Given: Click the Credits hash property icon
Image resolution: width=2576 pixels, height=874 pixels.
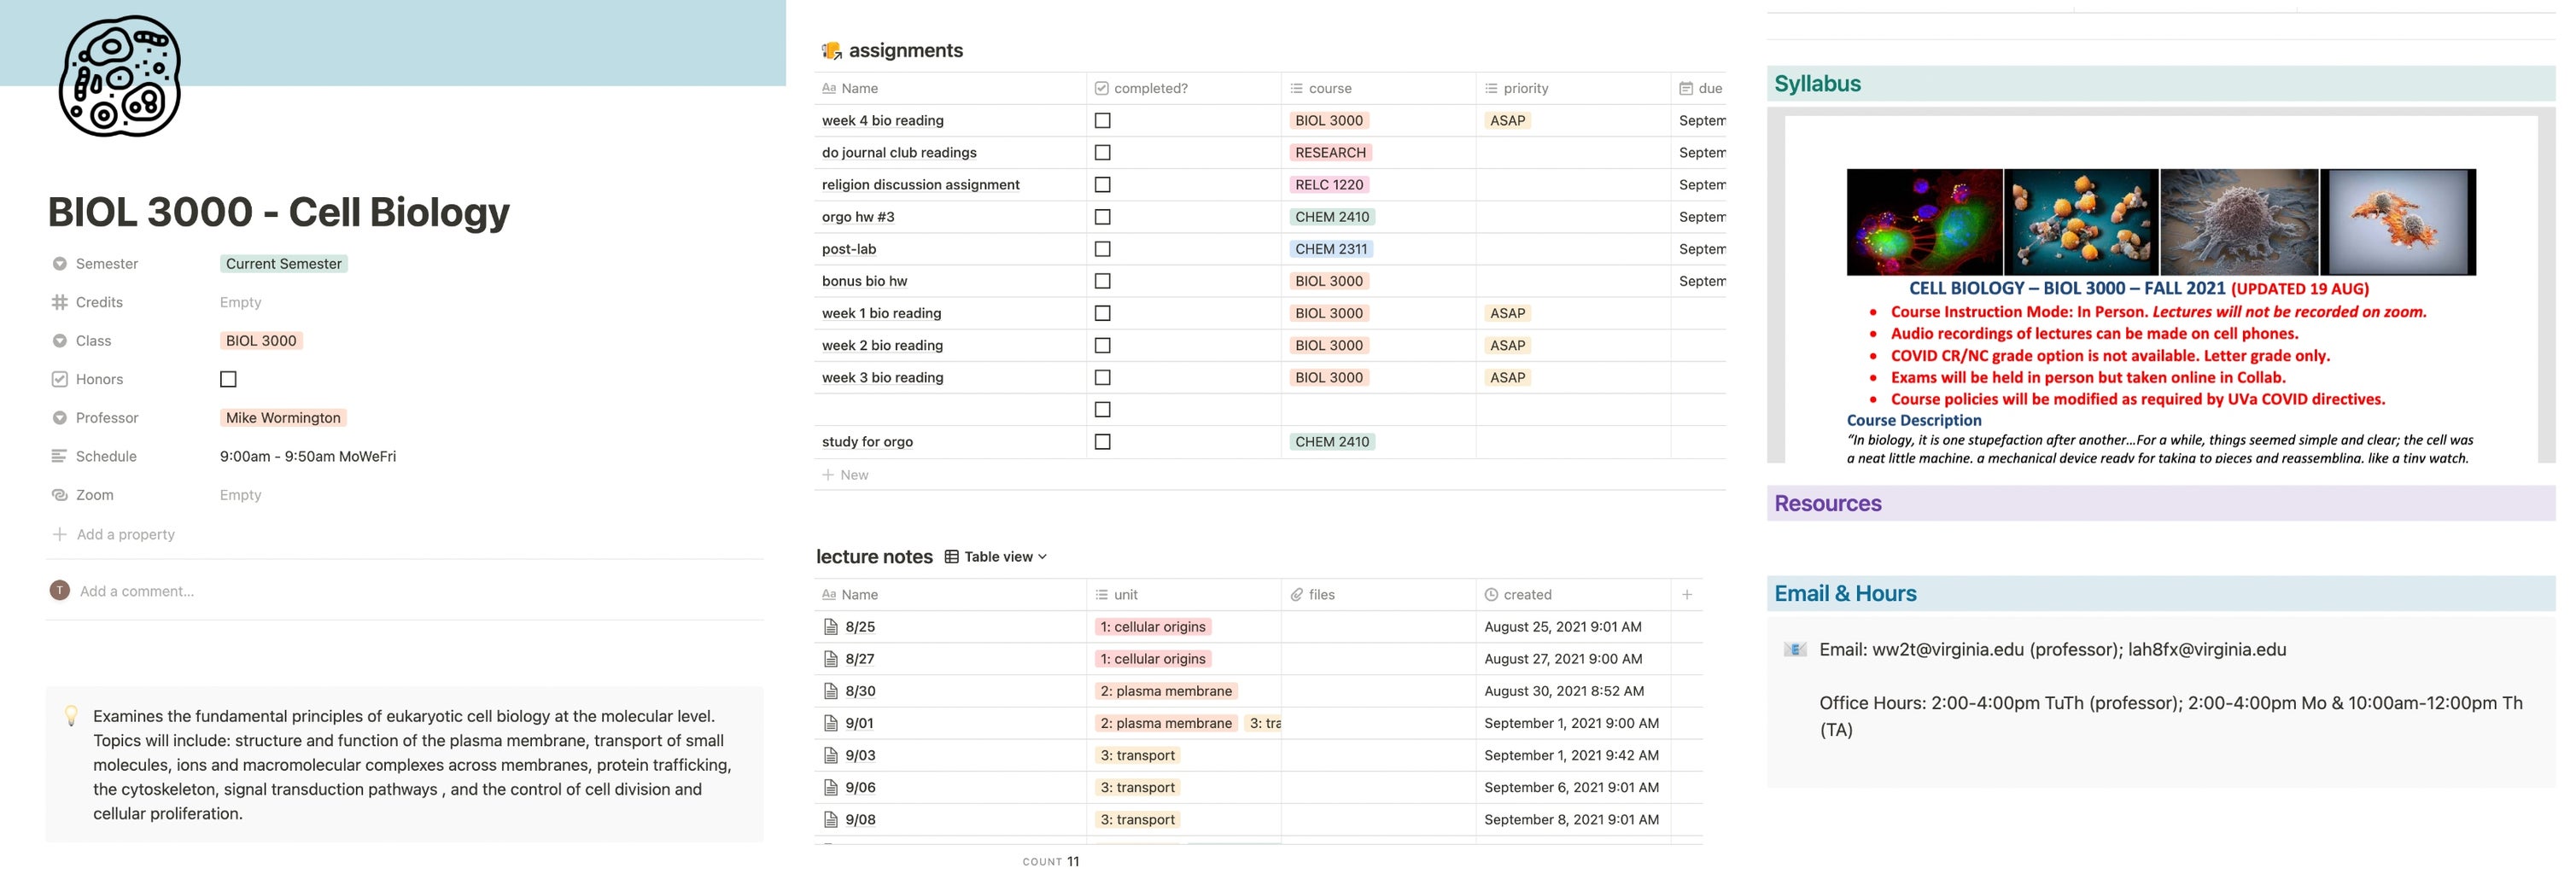Looking at the screenshot, I should [59, 302].
